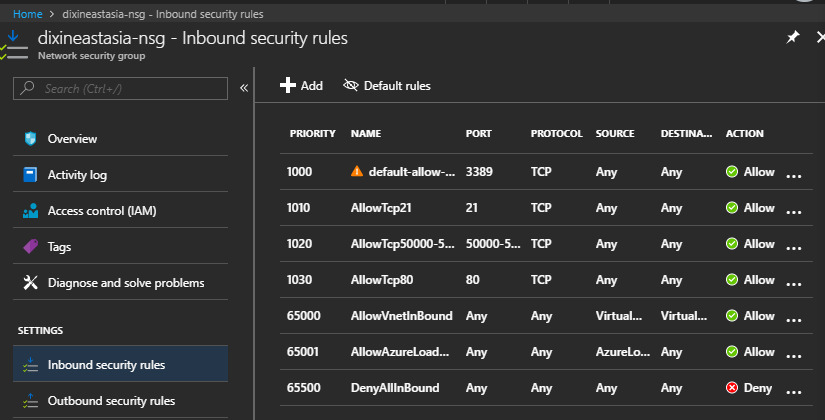Open Diagnose and solve problems
Screen dimensions: 825x420
click(120, 283)
